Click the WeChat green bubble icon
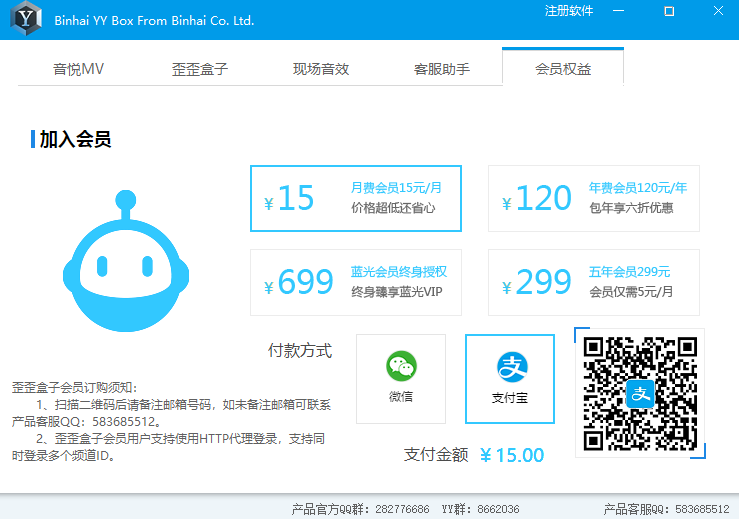This screenshot has width=739, height=519. pos(401,366)
